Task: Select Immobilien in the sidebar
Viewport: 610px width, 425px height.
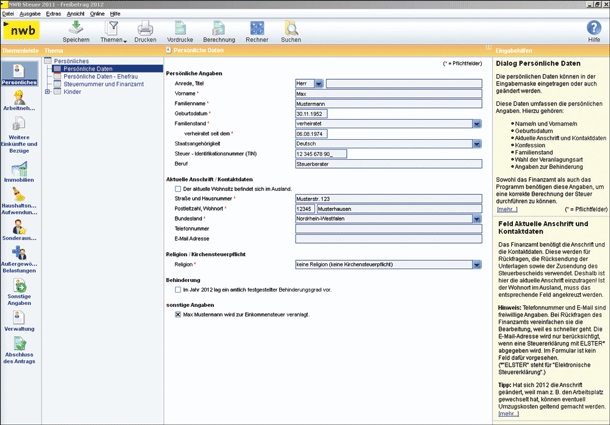Action: (19, 171)
